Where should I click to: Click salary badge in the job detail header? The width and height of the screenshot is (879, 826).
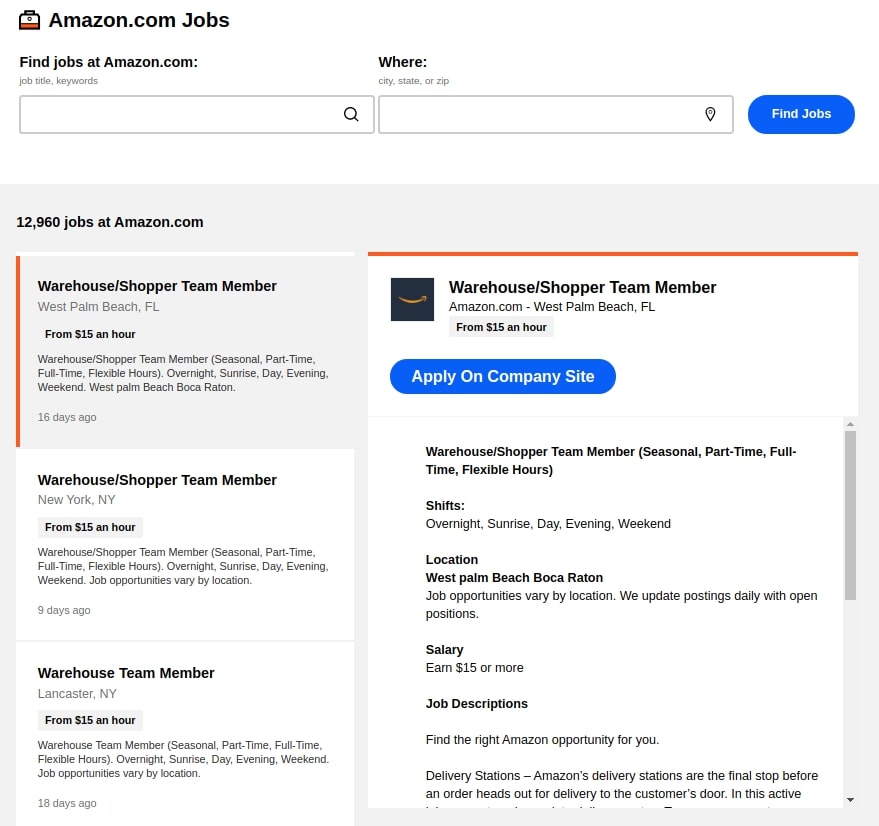pos(501,327)
